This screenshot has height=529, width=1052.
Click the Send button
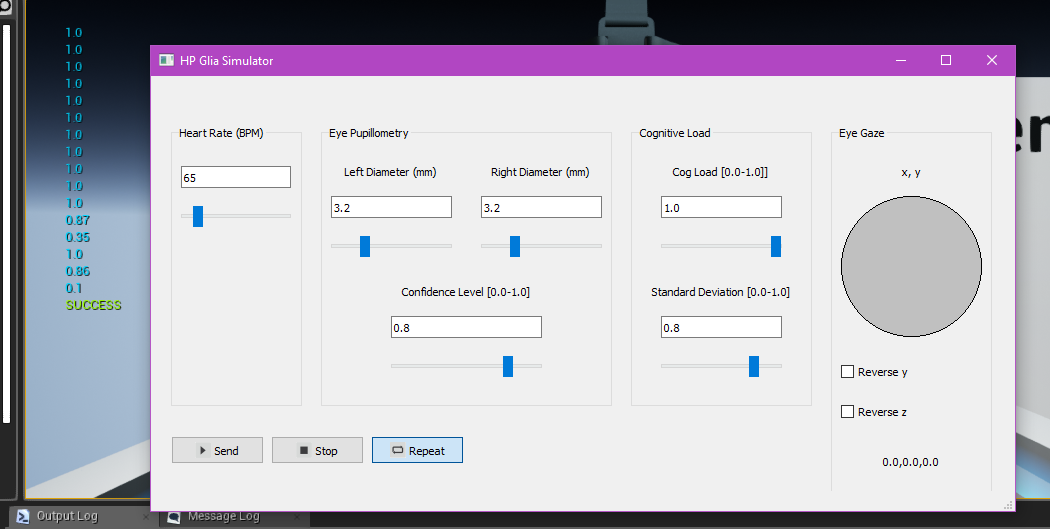[217, 450]
